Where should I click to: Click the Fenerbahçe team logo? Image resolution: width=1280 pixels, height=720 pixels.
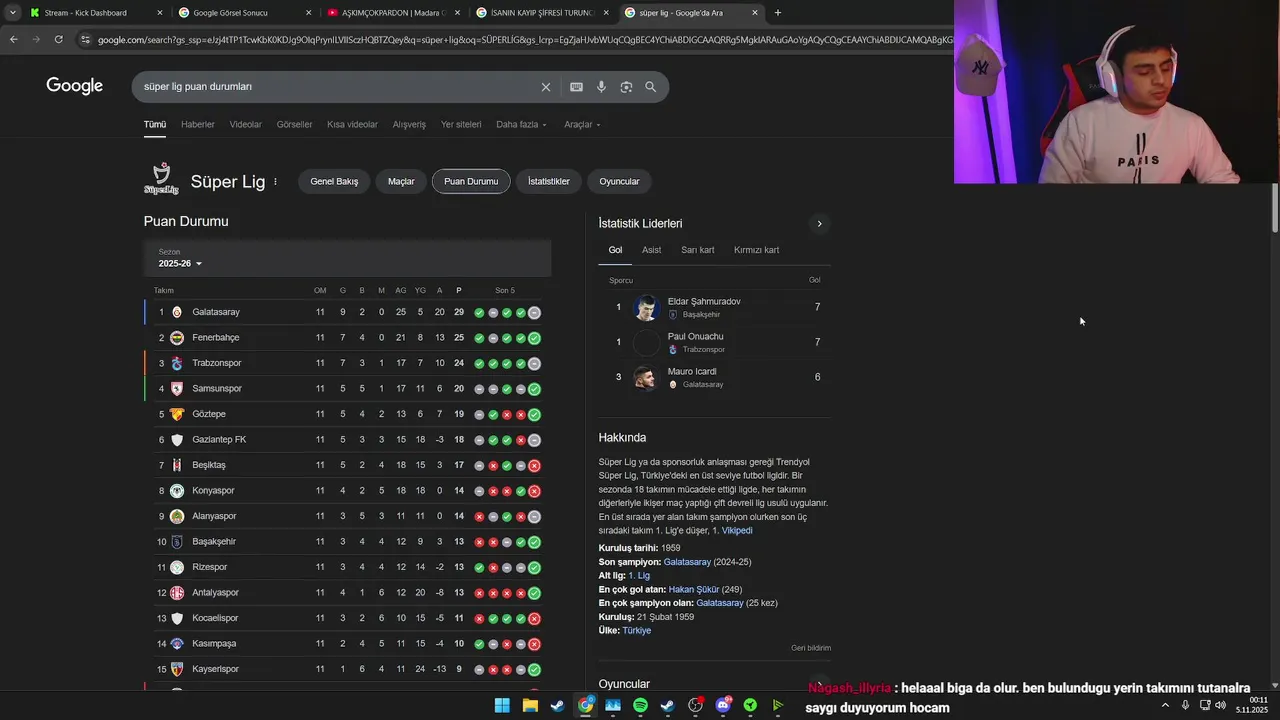[177, 338]
